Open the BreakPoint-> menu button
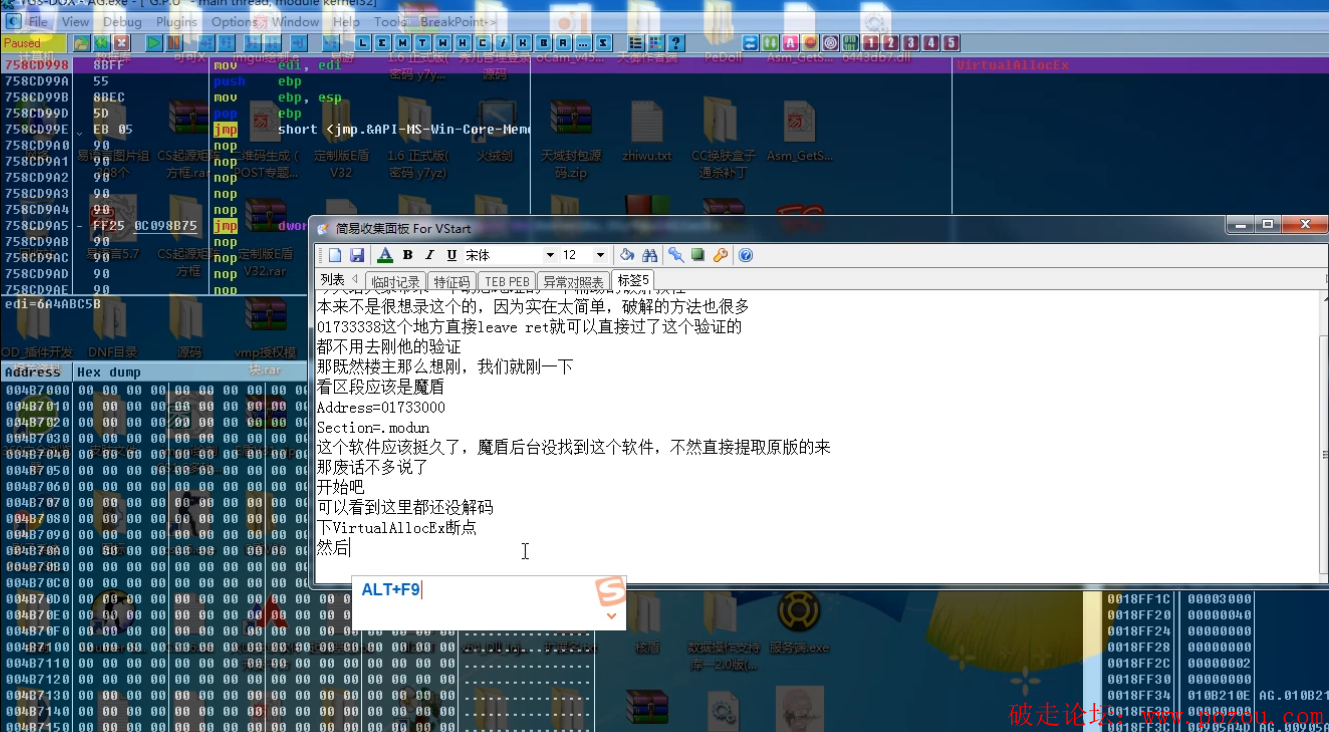This screenshot has height=732, width=1329. [458, 21]
